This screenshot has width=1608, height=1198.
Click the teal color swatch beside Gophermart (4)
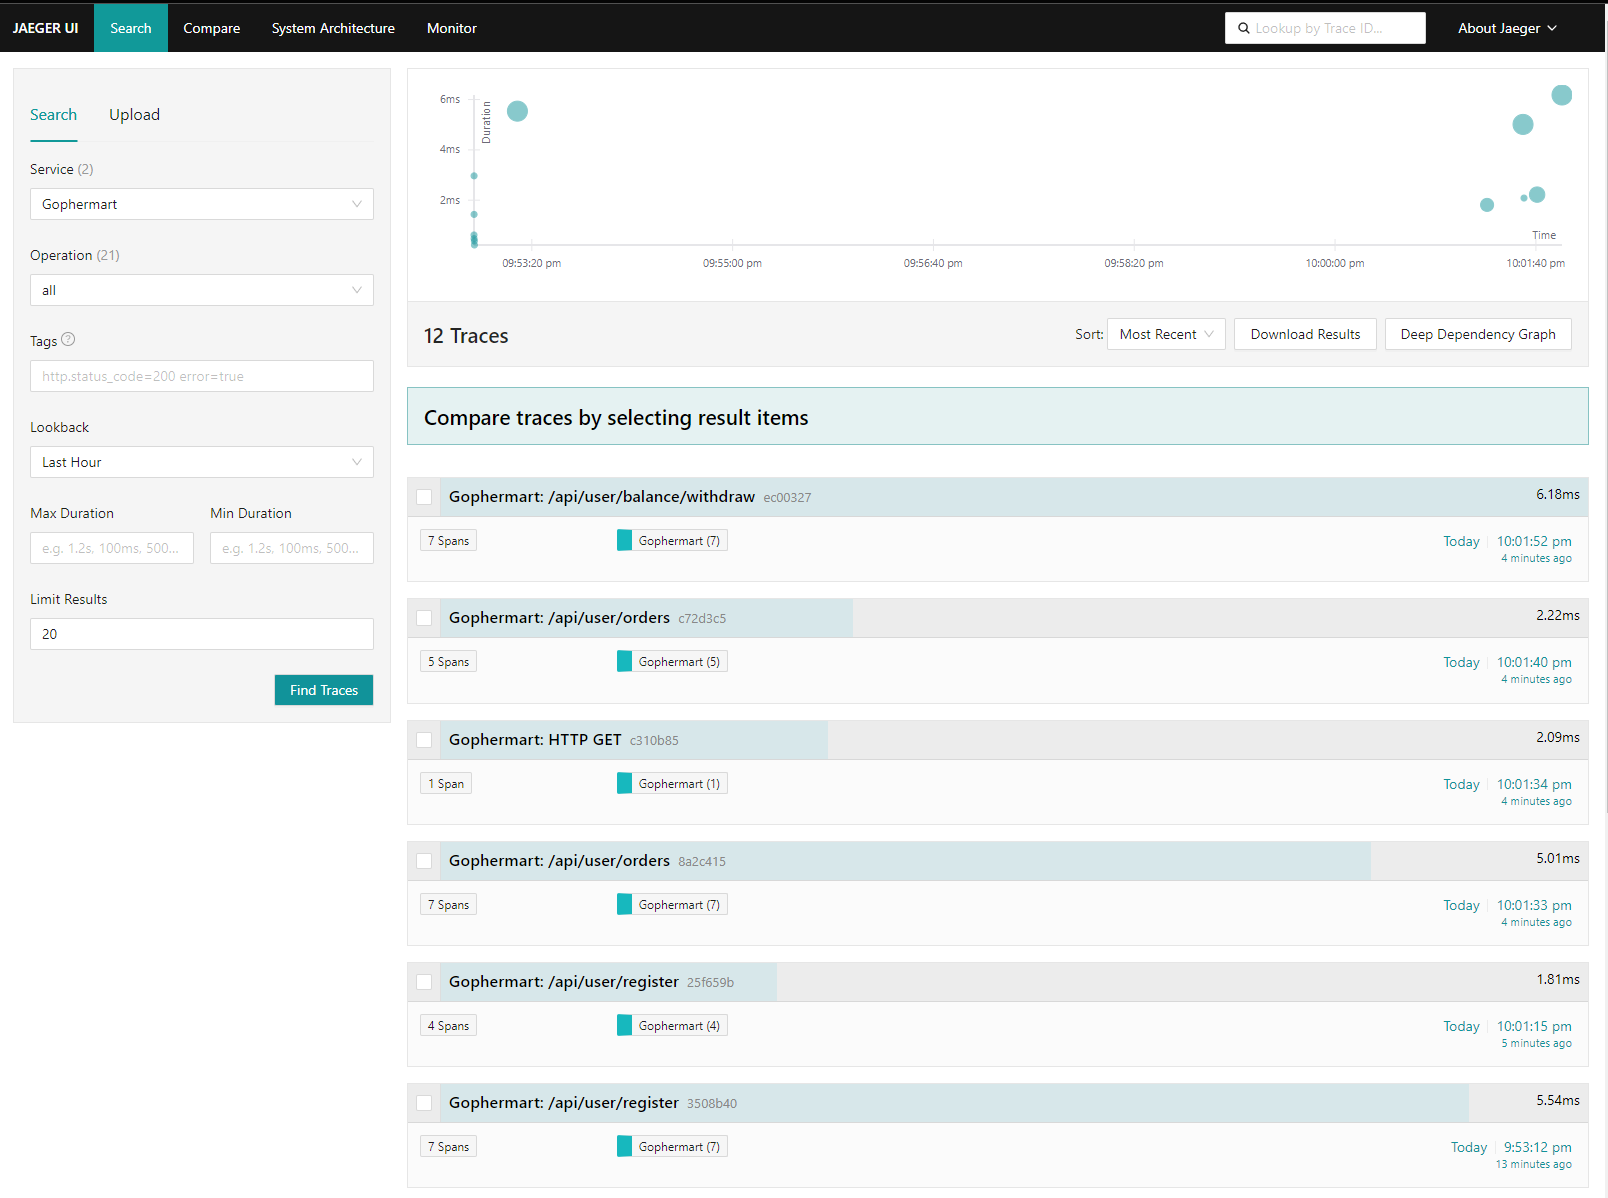624,1026
